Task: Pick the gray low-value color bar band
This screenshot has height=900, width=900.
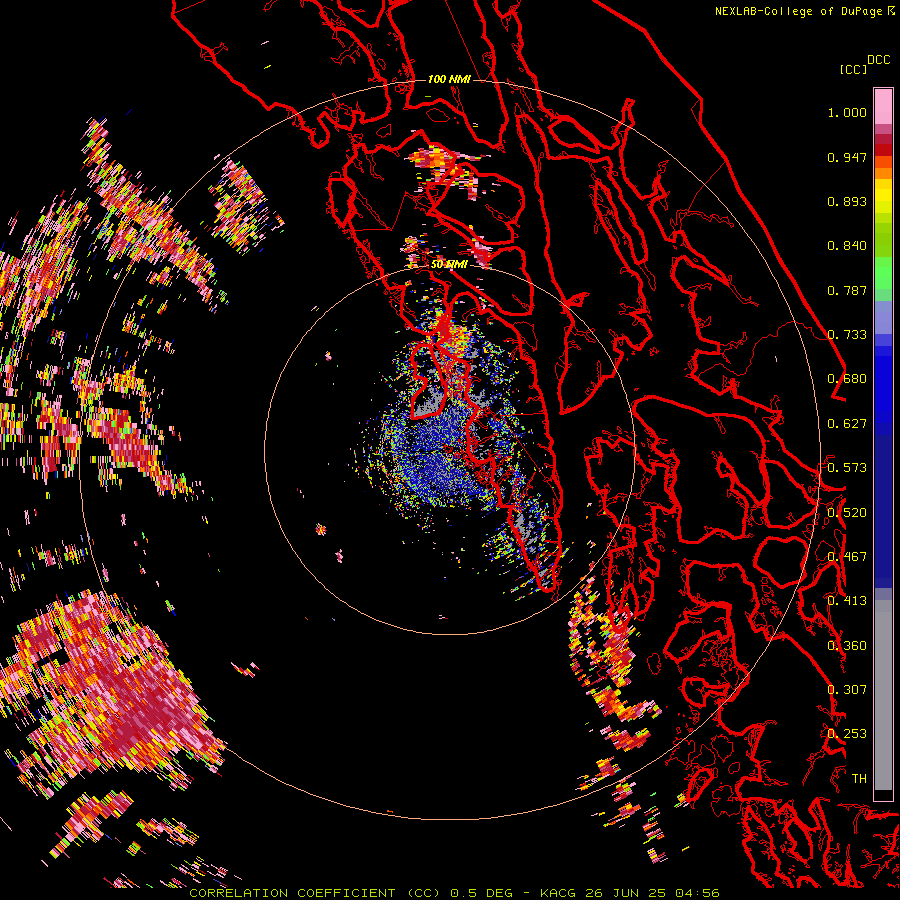Action: (x=883, y=695)
